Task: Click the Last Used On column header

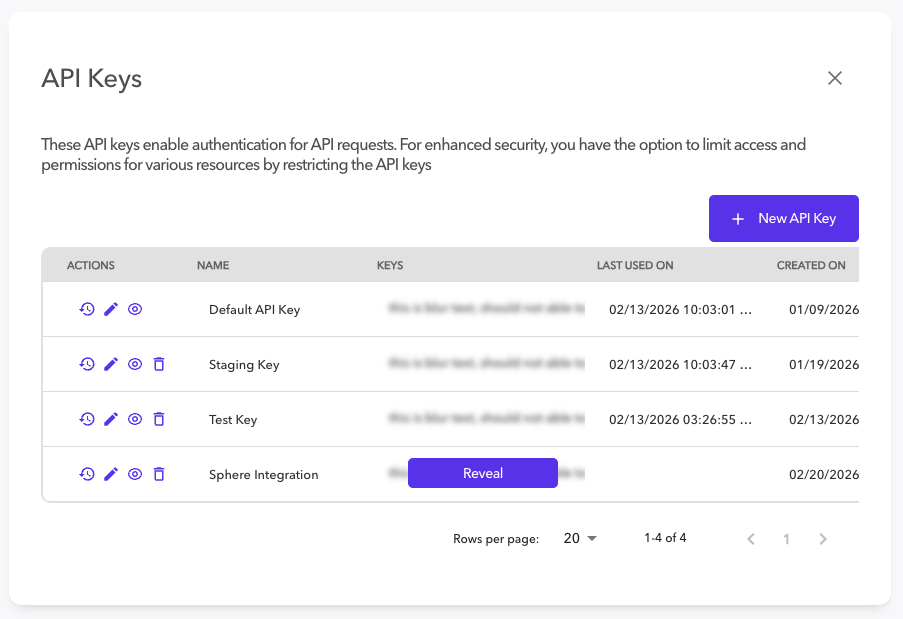Action: click(x=635, y=266)
